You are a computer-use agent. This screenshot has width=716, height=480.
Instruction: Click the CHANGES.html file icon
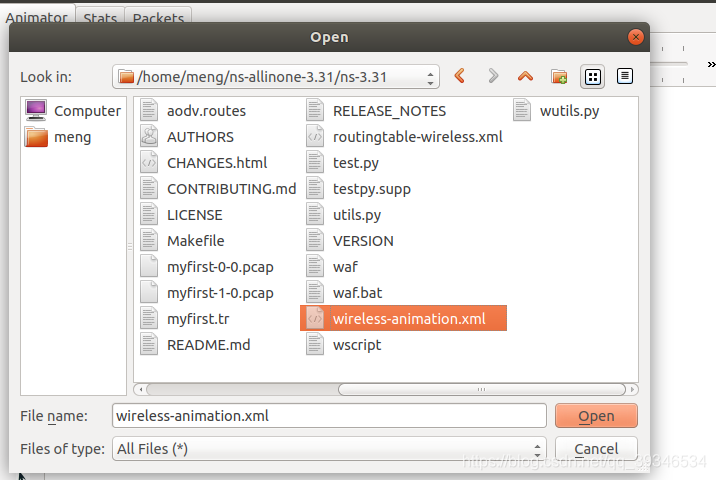(149, 163)
